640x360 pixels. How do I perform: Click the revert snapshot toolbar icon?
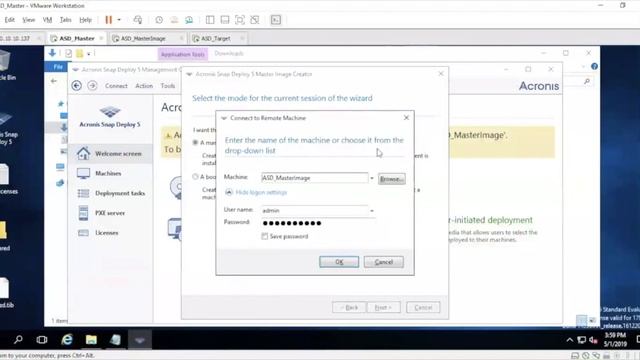point(174,20)
